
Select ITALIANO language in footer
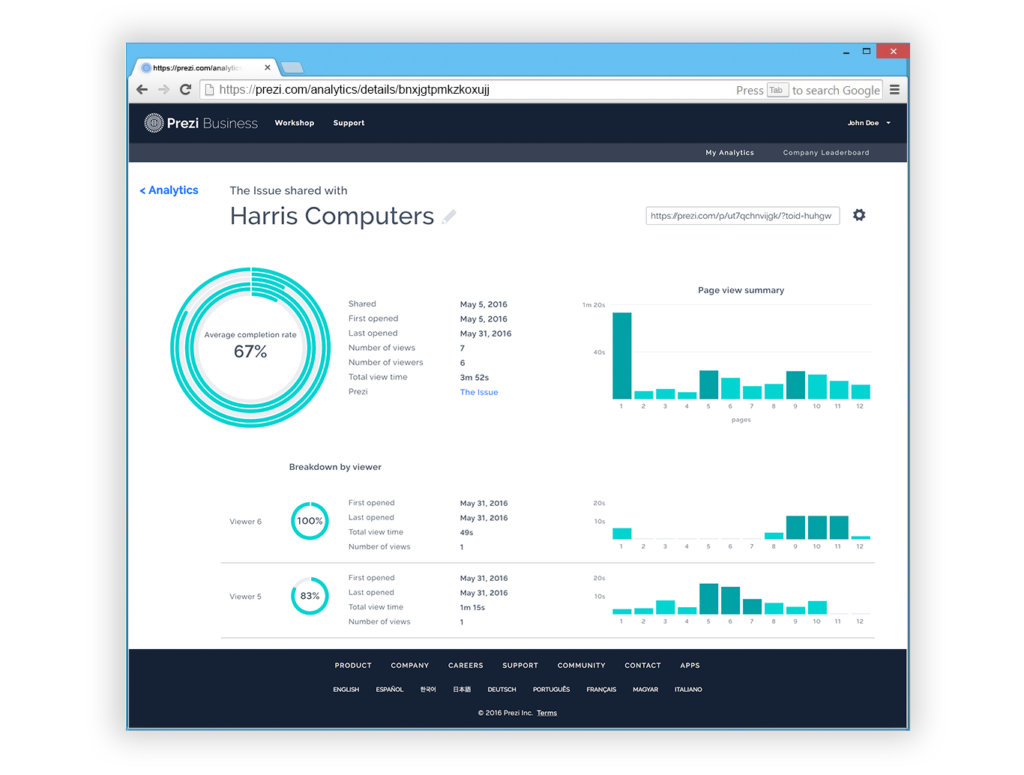tap(688, 689)
